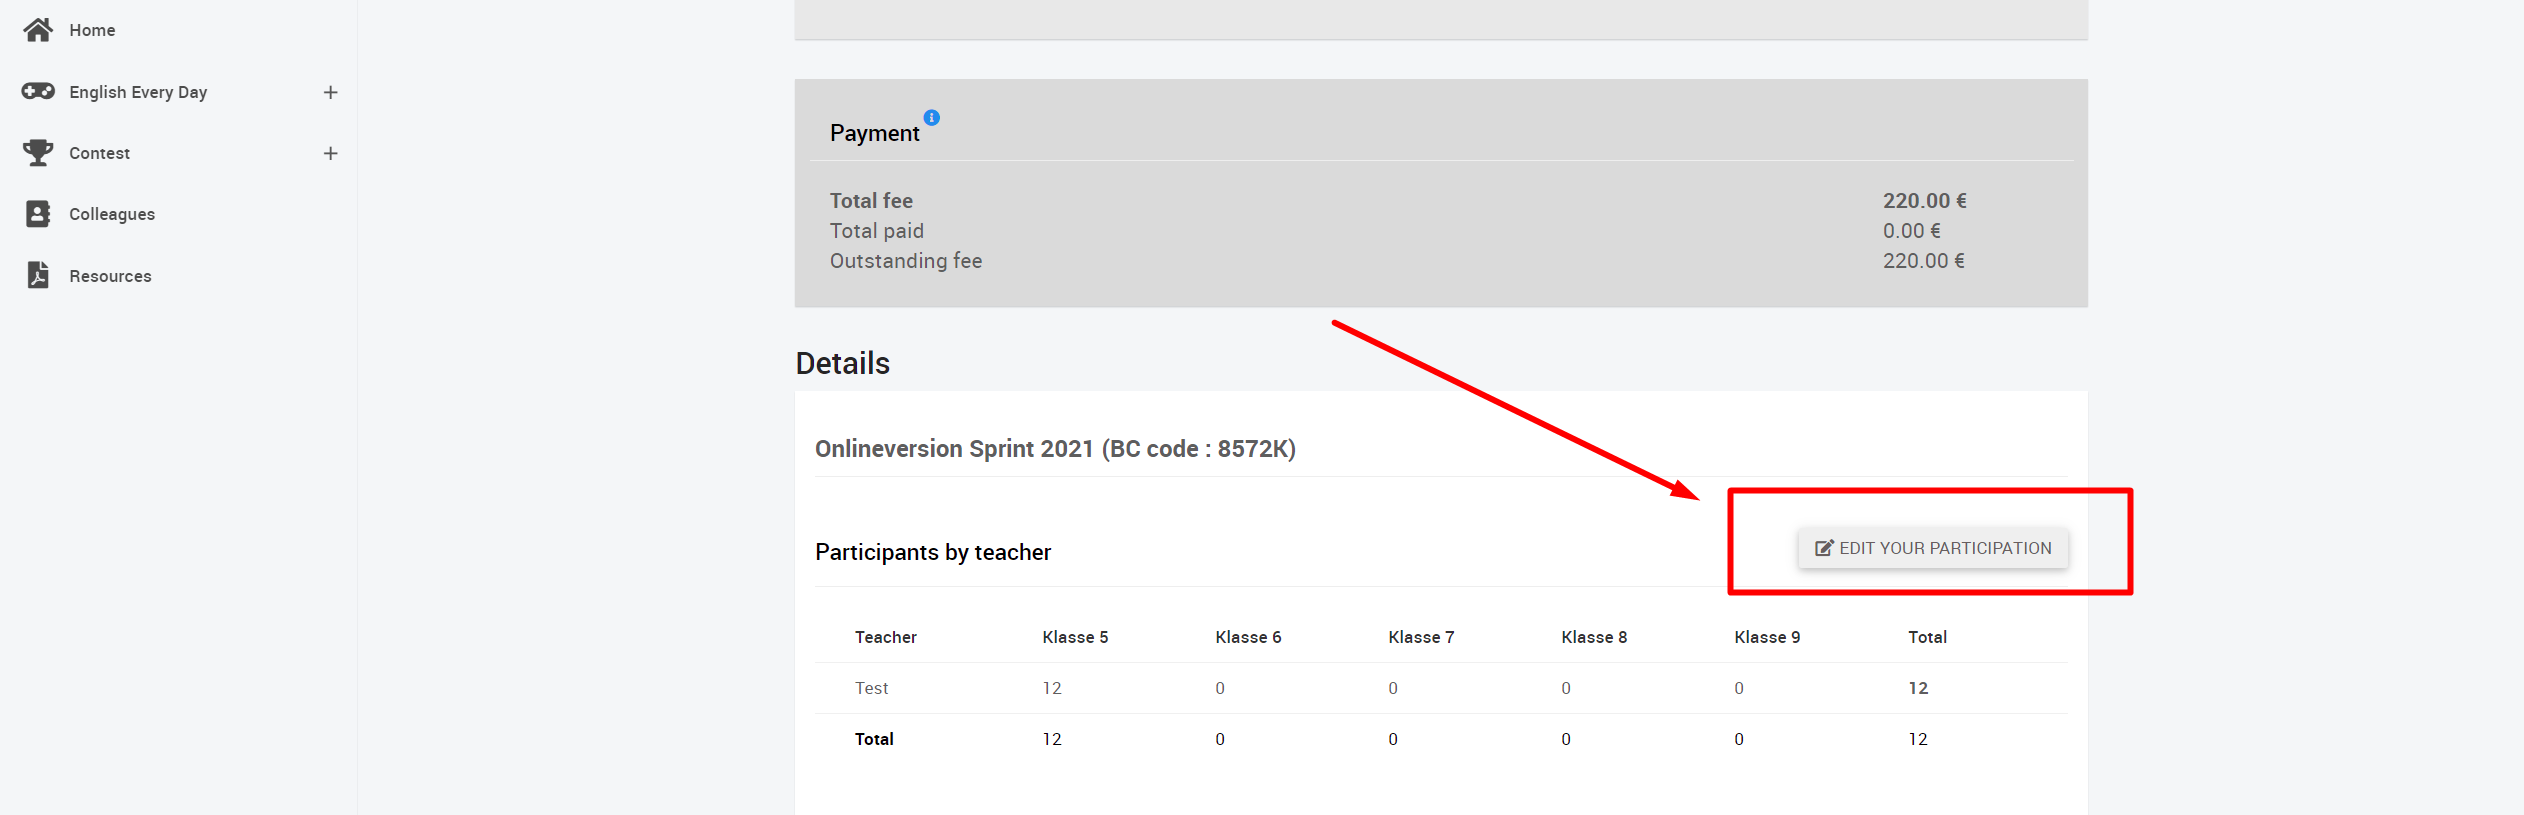Click the bold Total row label
The height and width of the screenshot is (815, 2524).
[x=874, y=739]
